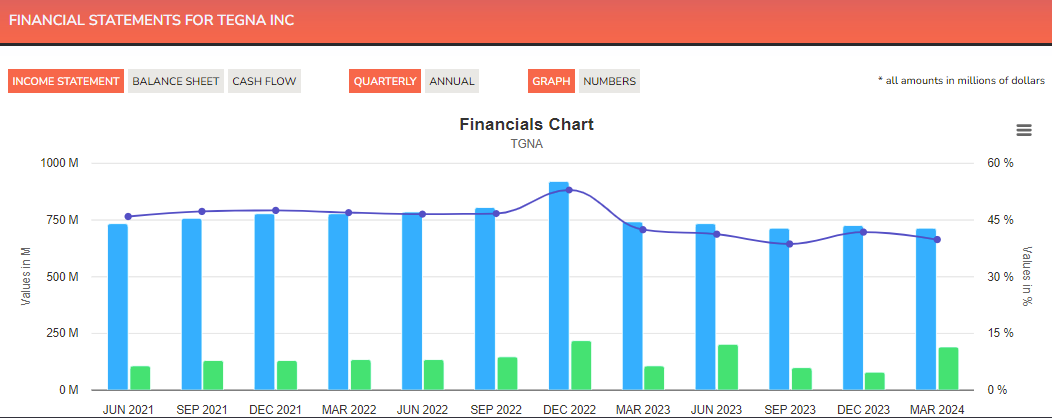
Task: Switch to the Cash Flow tab
Action: tap(264, 81)
